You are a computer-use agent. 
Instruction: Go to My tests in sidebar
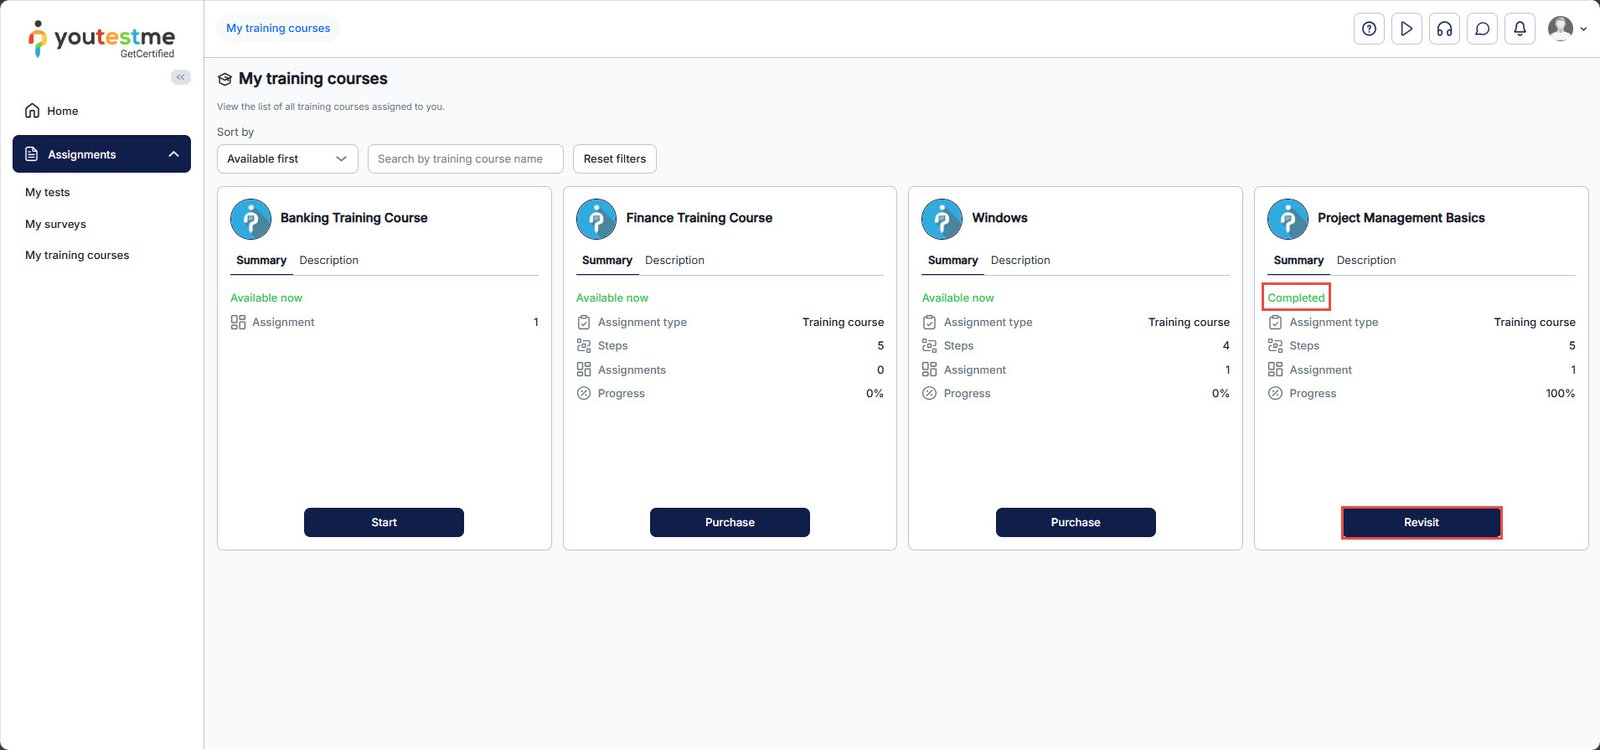click(48, 192)
